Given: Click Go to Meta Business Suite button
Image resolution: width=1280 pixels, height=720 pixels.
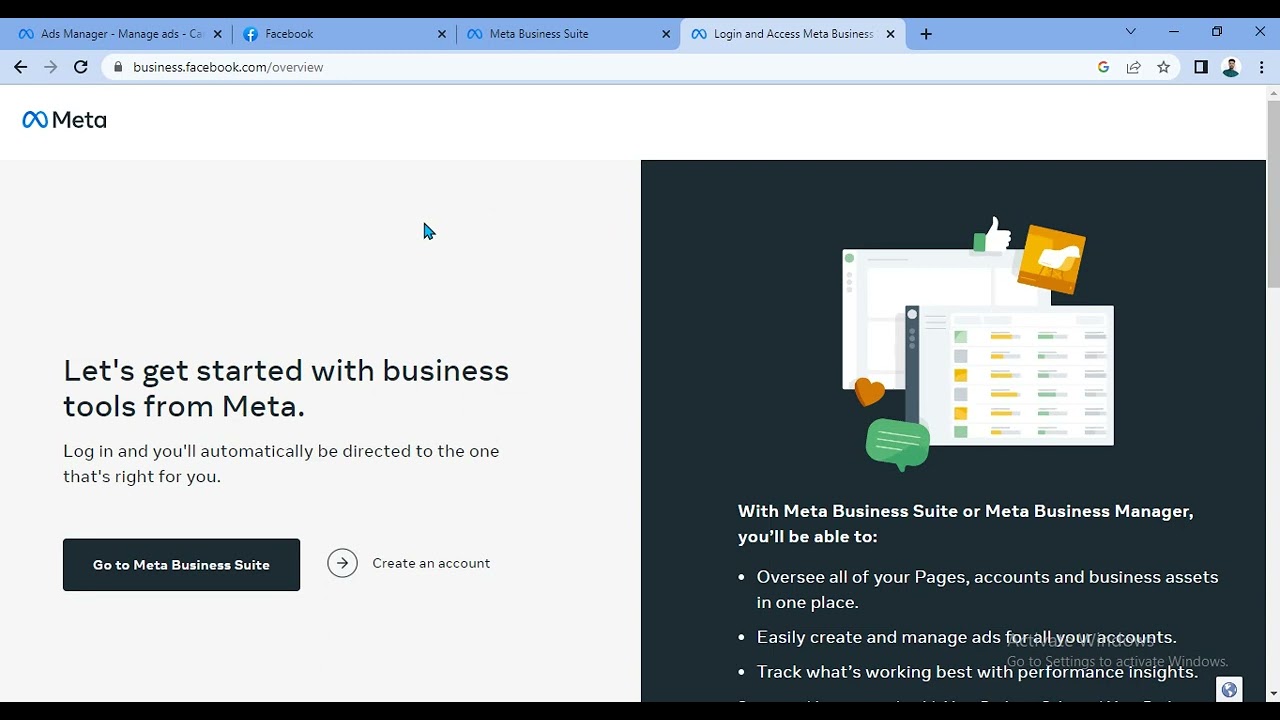Looking at the screenshot, I should (x=181, y=565).
